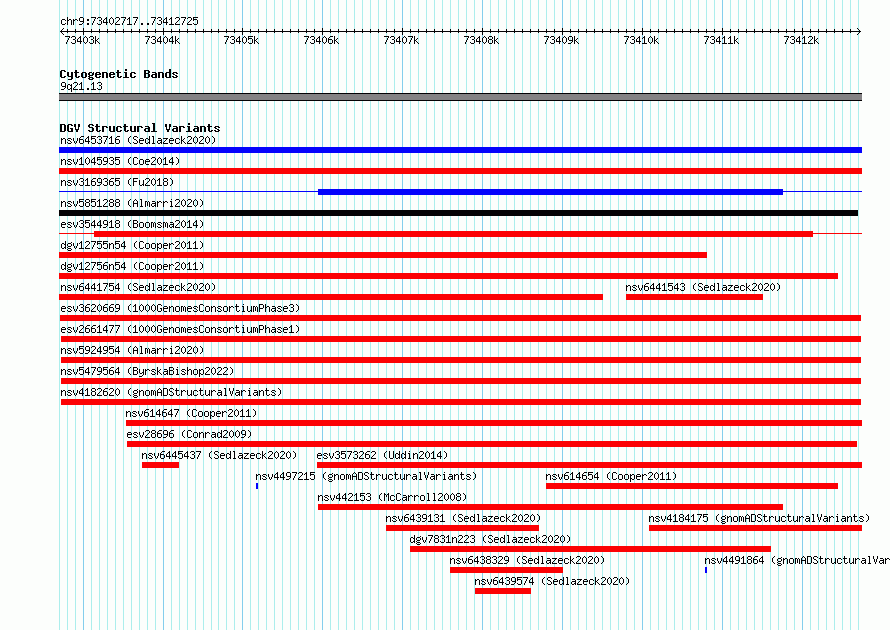Screen dimensions: 890x630
Task: Open the nsv1045935 (Coe2014) label
Action: click(120, 161)
